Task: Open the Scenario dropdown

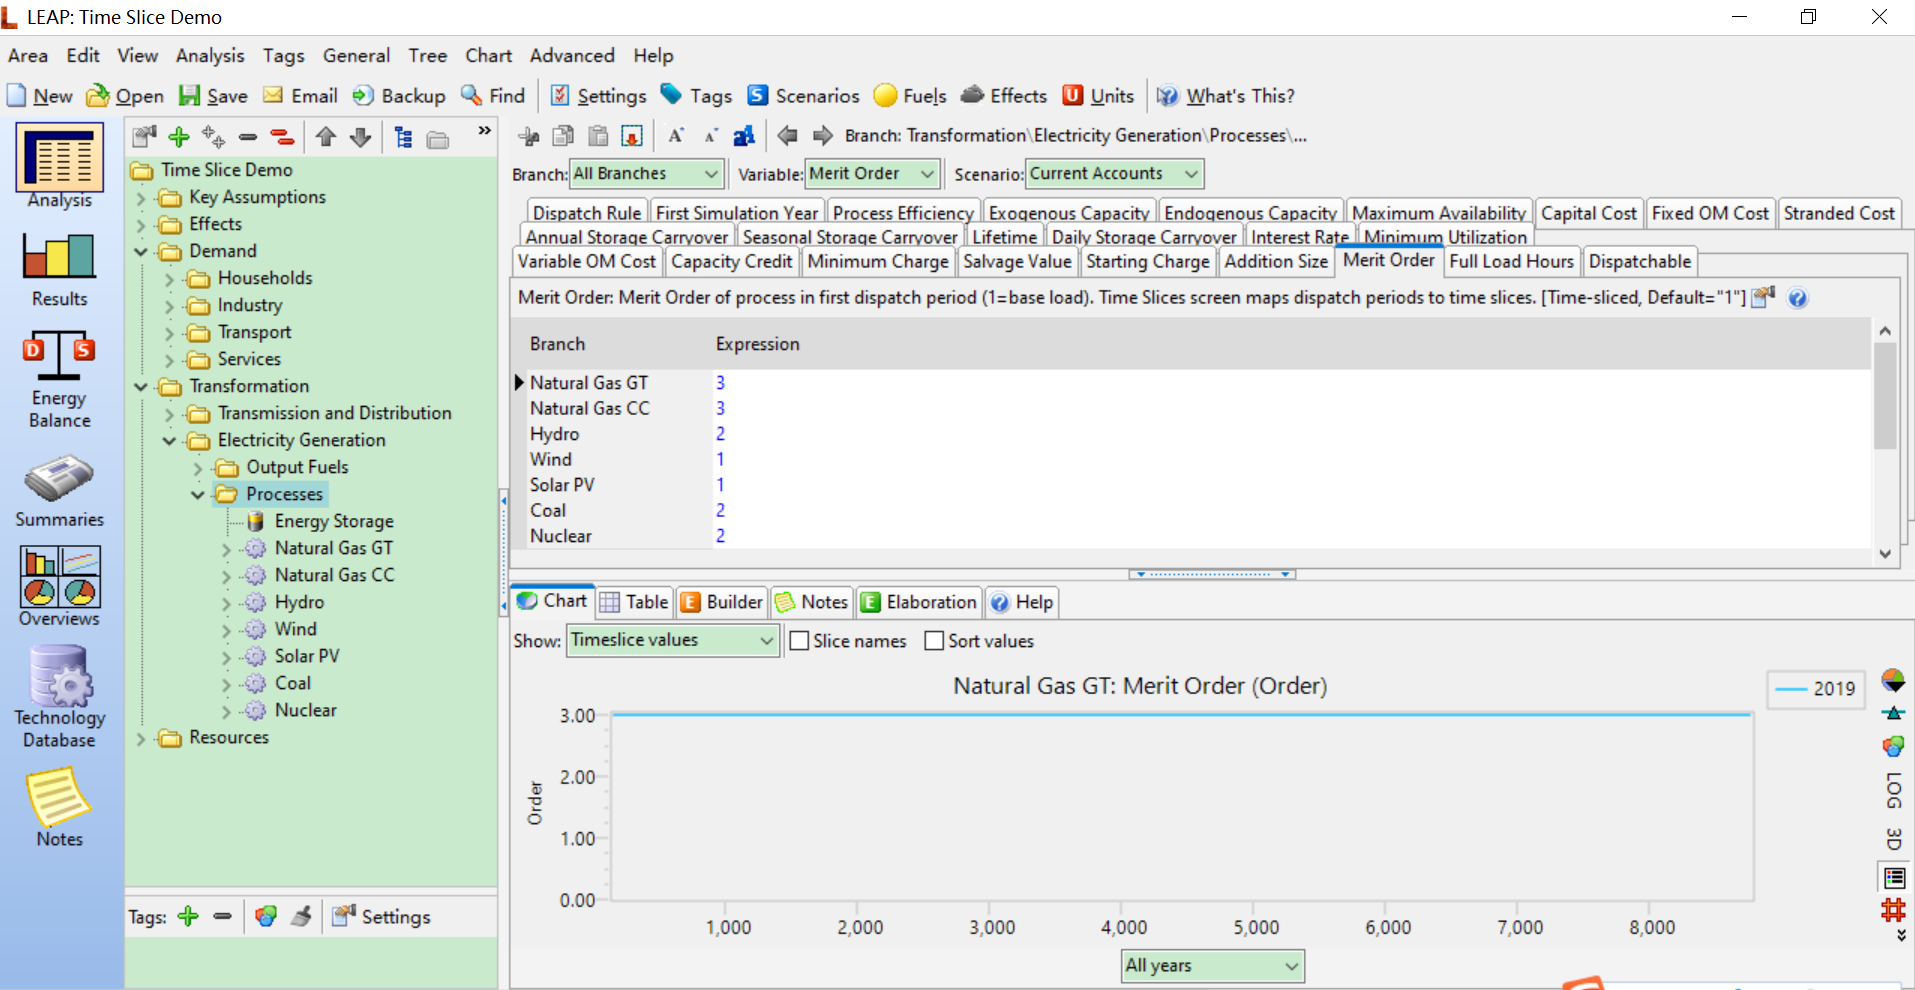Action: point(1114,174)
